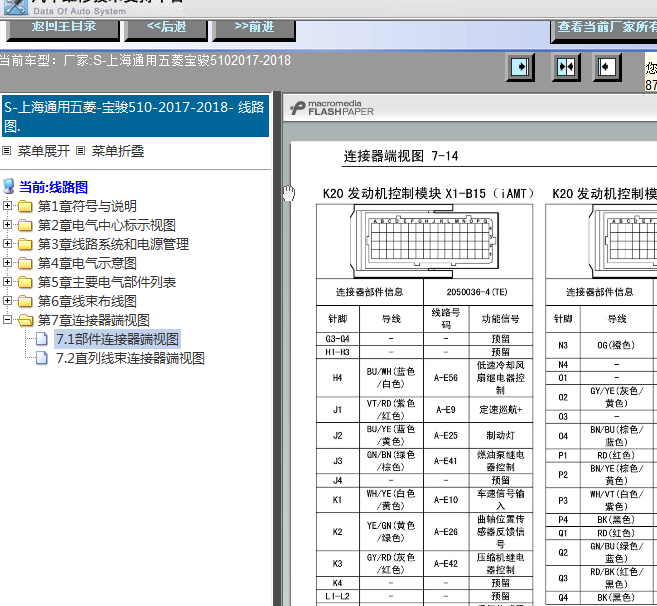Click the 连接器端视图 7-14 page title
Viewport: 657px width, 606px height.
coord(401,156)
